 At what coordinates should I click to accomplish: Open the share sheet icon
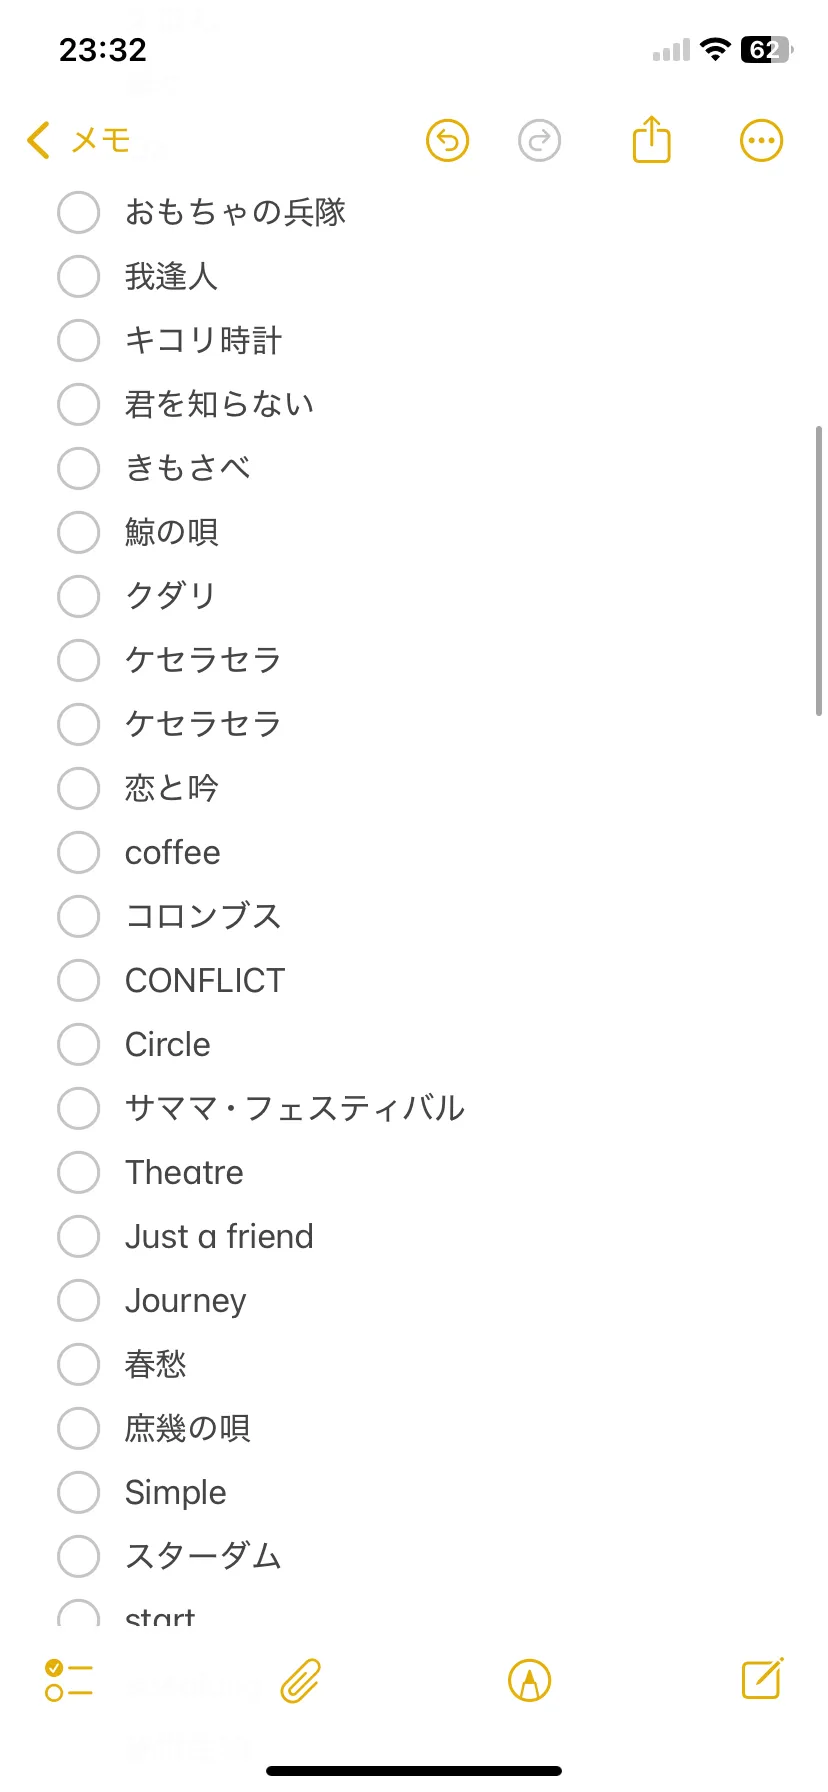[651, 139]
